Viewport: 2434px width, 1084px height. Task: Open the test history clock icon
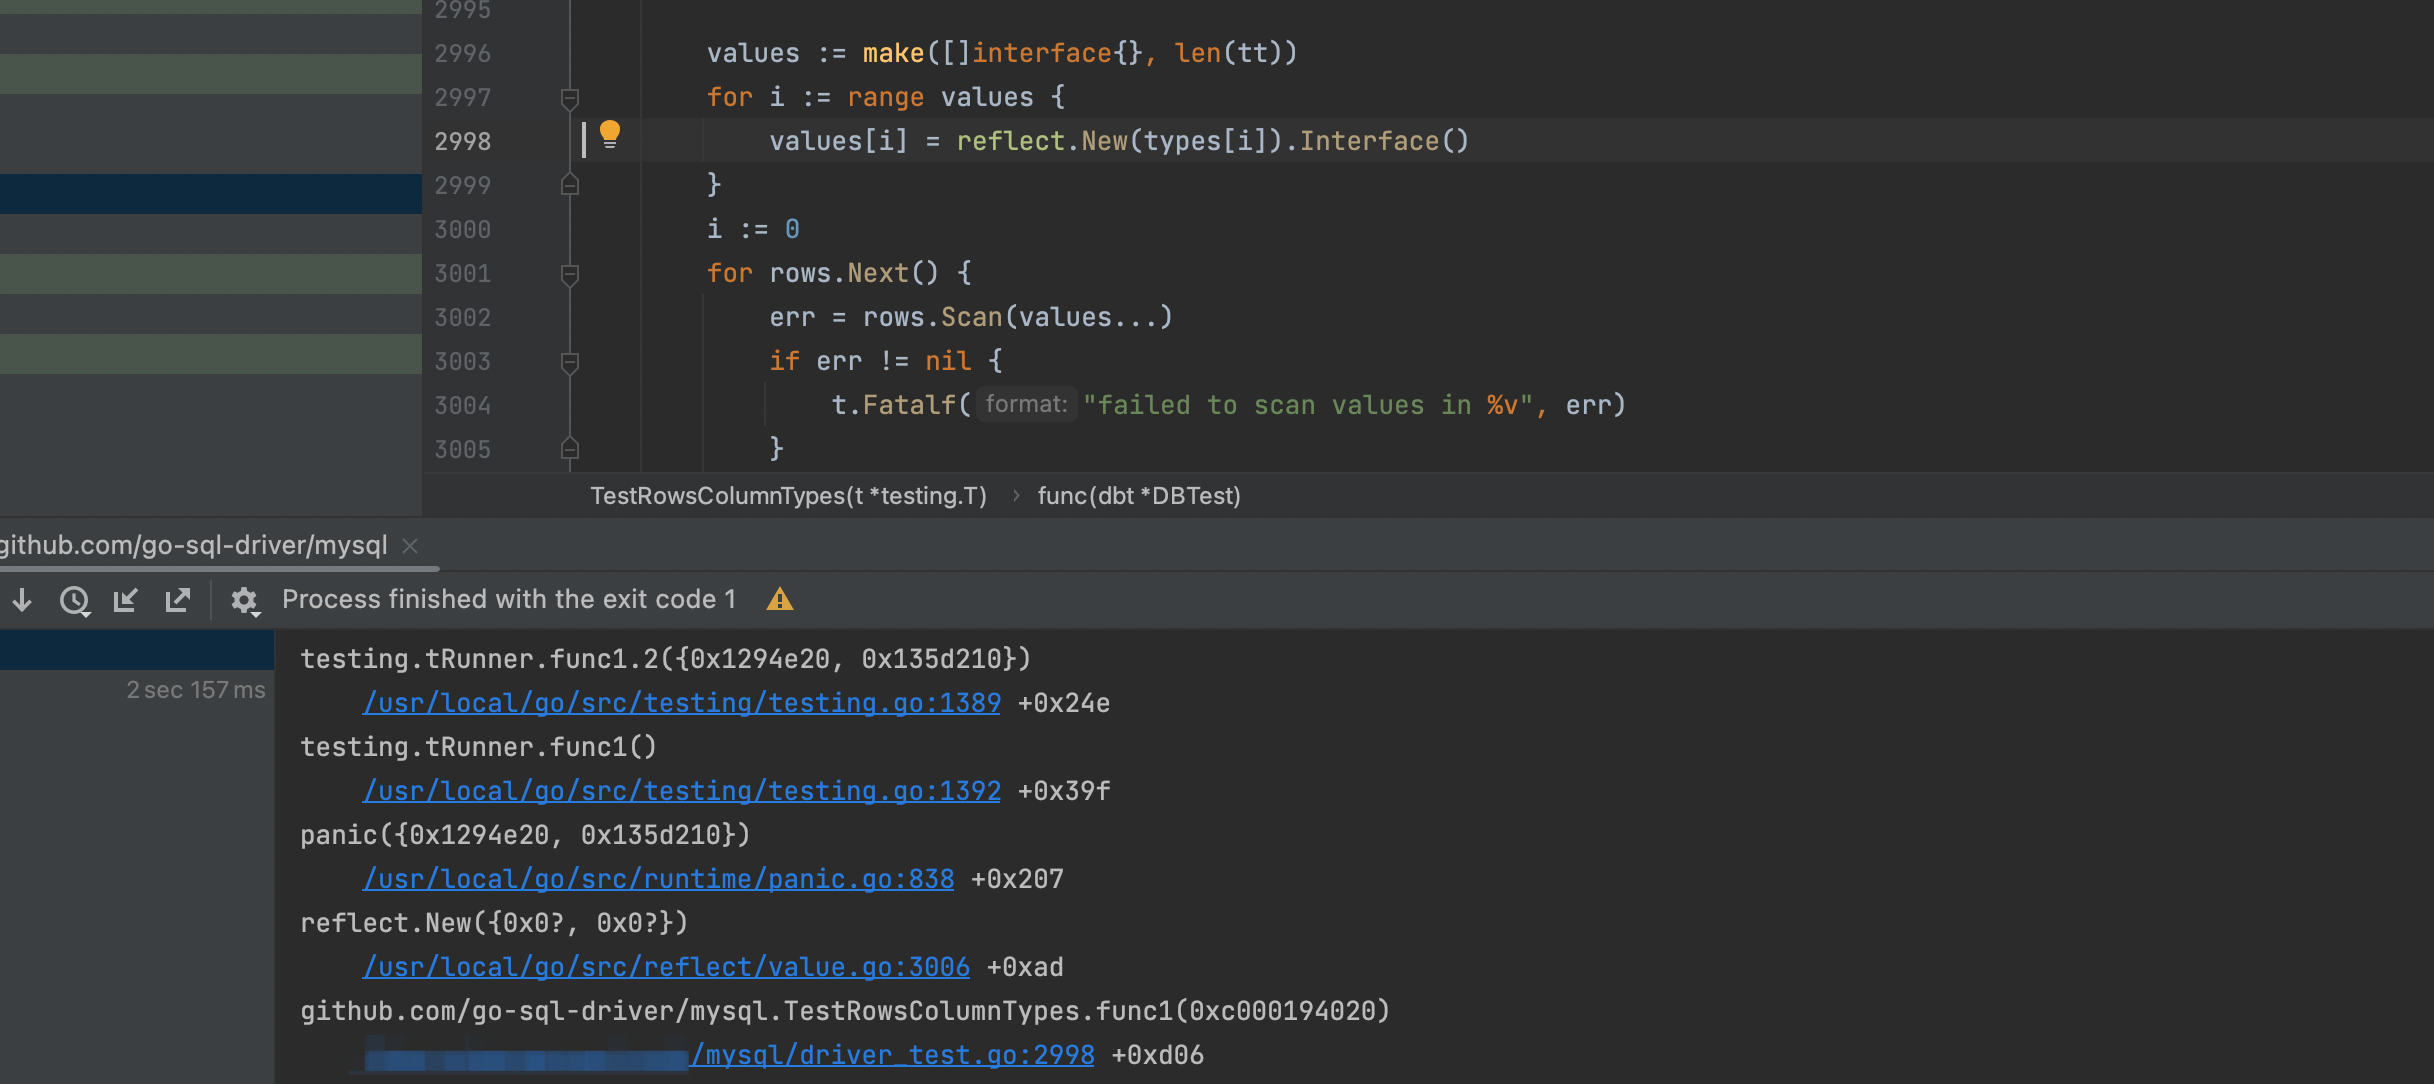(75, 600)
